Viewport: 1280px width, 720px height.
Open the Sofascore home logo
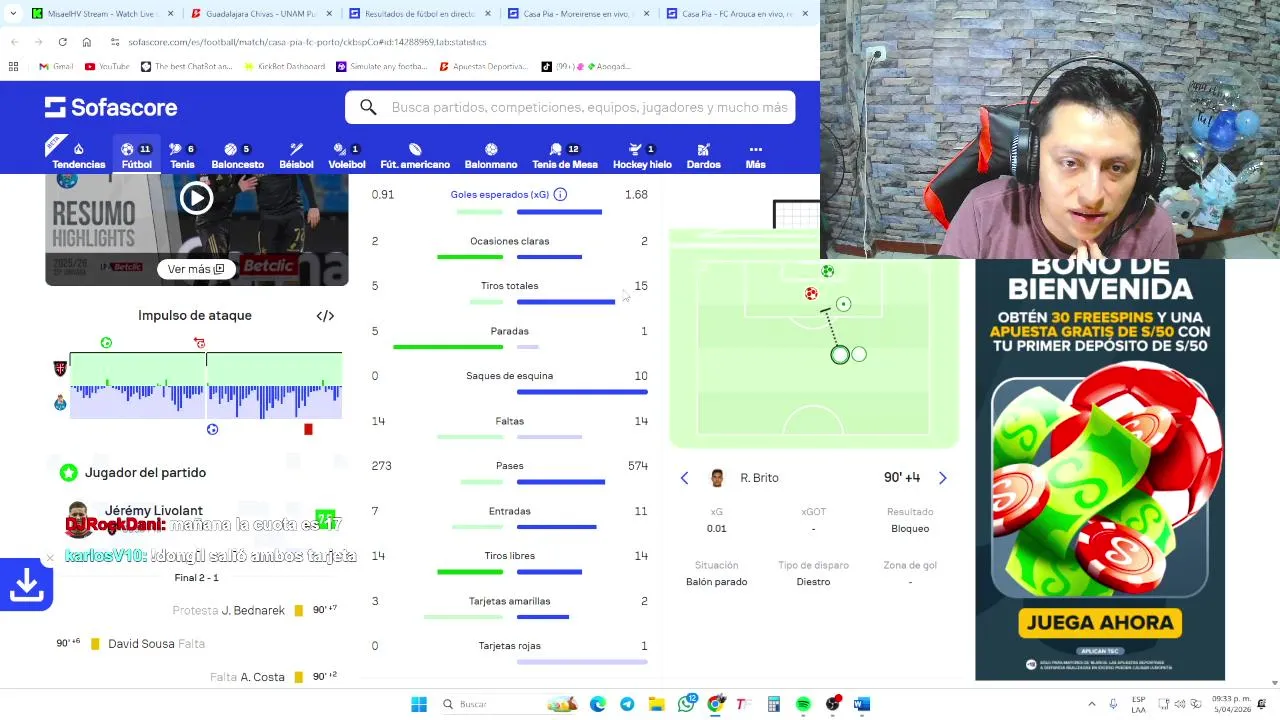tap(111, 107)
